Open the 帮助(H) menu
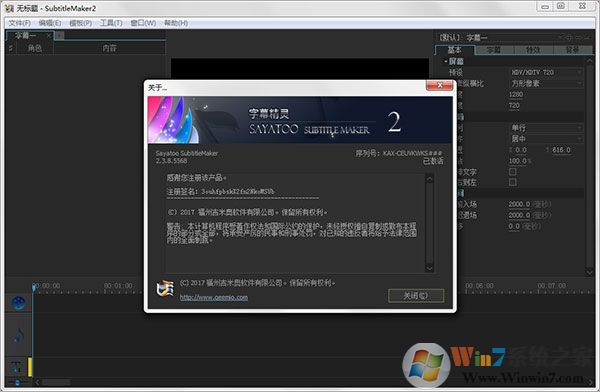 [x=176, y=23]
